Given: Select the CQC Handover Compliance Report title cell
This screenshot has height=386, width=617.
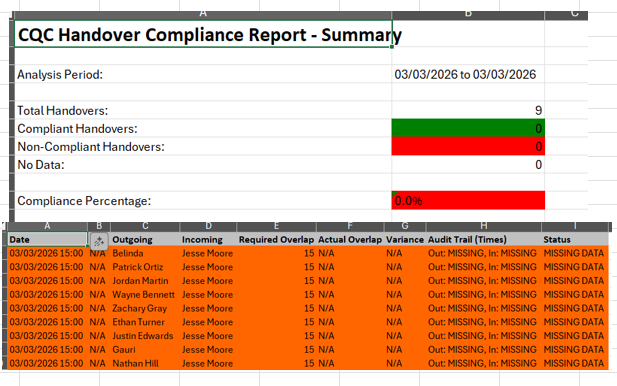Looking at the screenshot, I should point(203,34).
